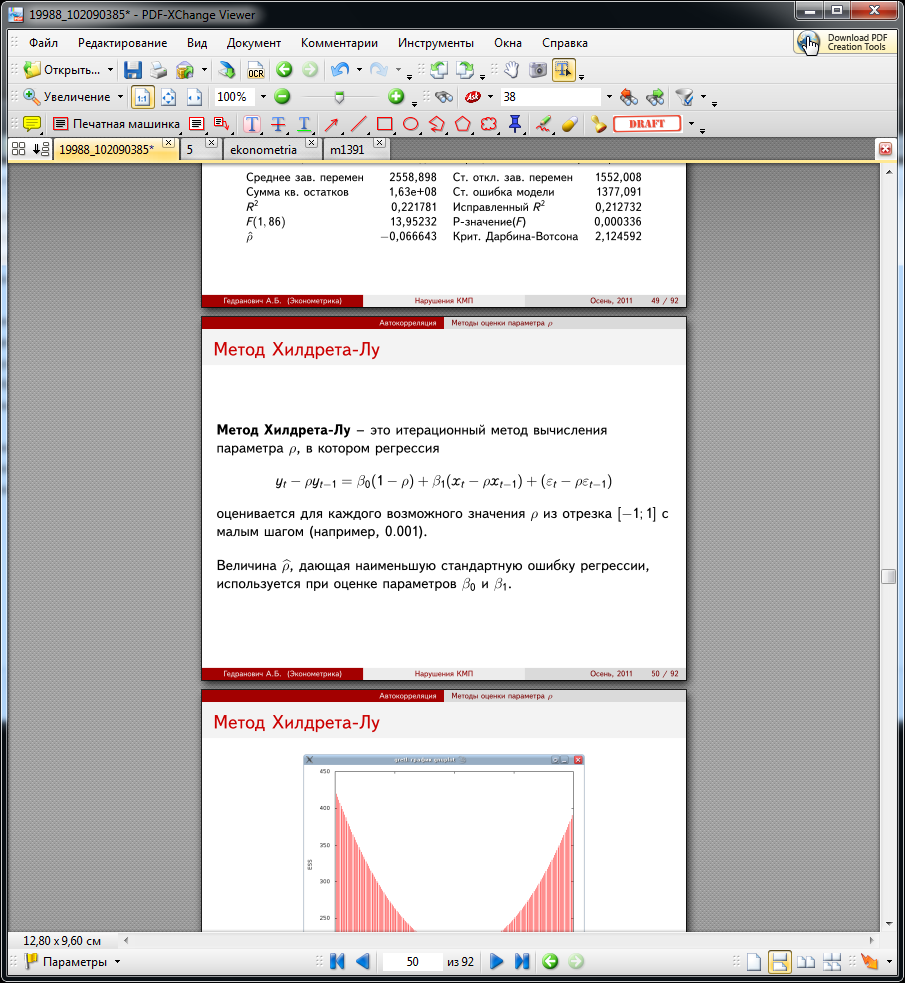Image resolution: width=905 pixels, height=983 pixels.
Task: Expand the stamp selection dropdown arrow
Action: 691,124
